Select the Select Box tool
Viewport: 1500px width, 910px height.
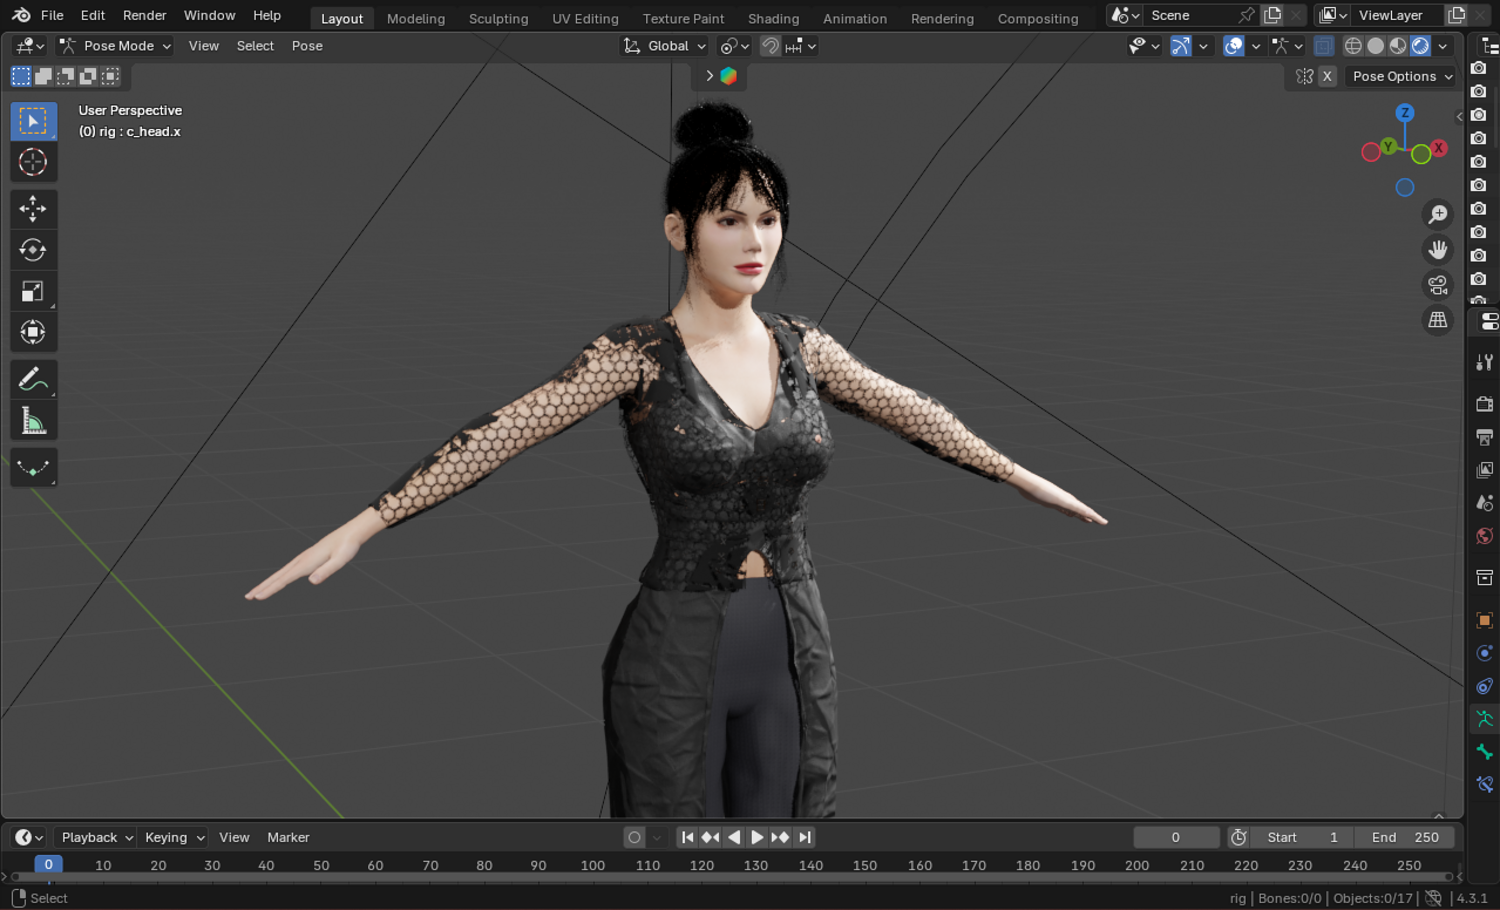pyautogui.click(x=33, y=121)
